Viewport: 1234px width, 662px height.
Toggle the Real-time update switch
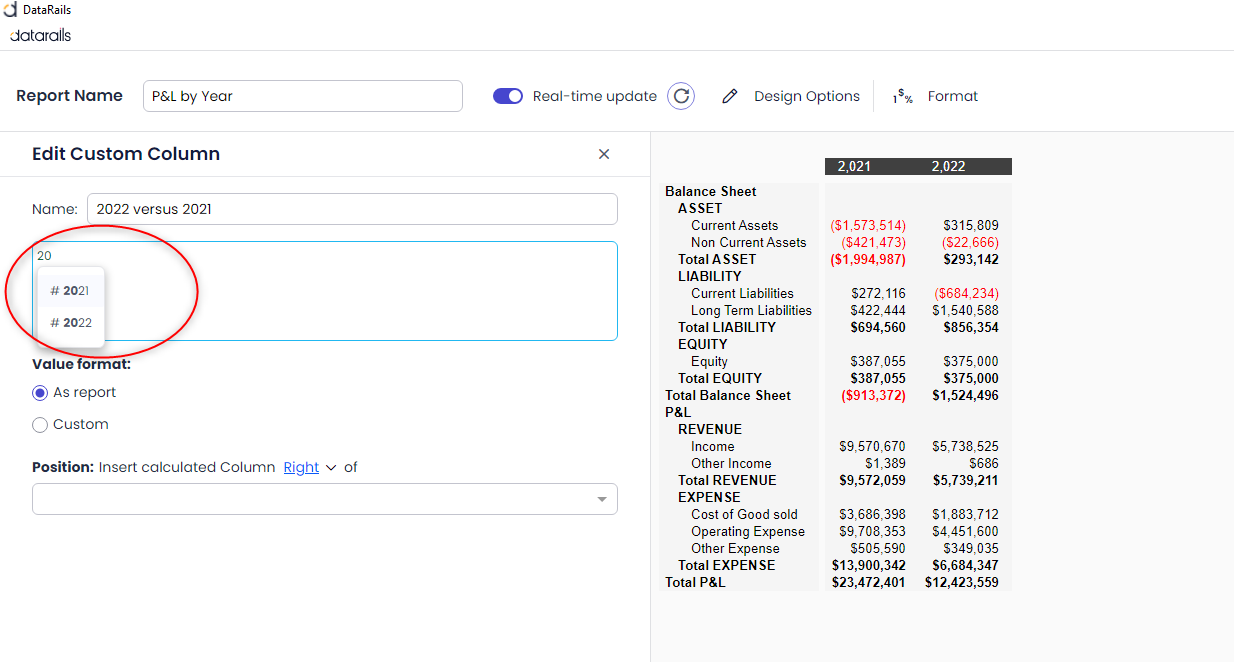pyautogui.click(x=508, y=96)
